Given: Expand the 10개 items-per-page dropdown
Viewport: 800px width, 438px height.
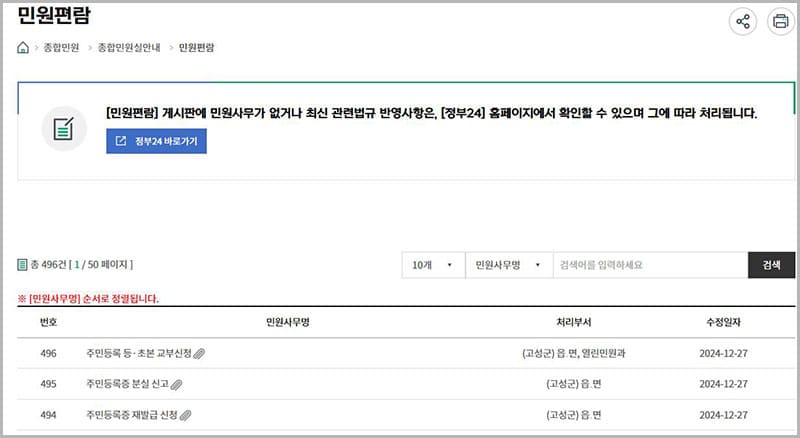Looking at the screenshot, I should click(x=433, y=265).
